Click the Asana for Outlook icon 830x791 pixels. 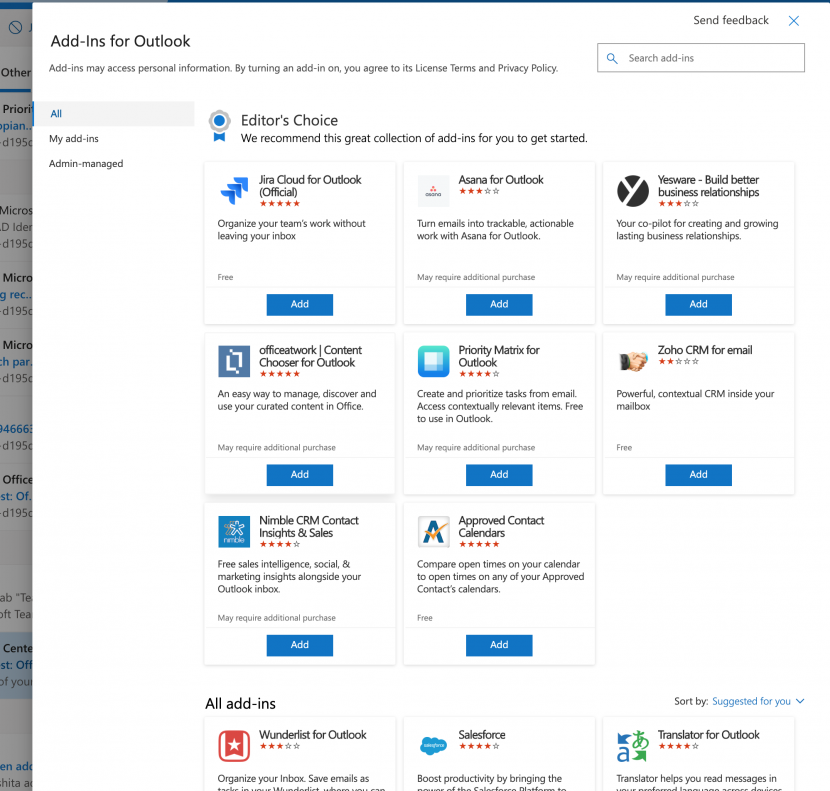coord(432,188)
